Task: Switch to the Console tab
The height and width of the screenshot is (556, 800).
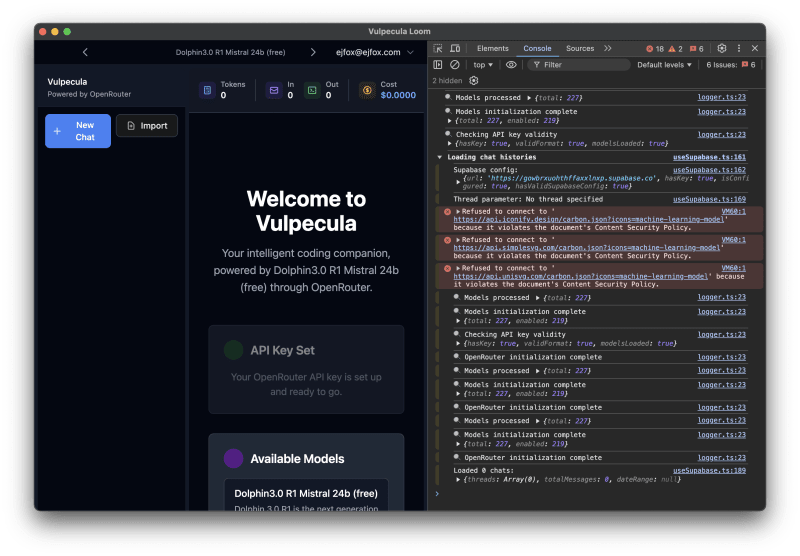Action: pyautogui.click(x=537, y=48)
